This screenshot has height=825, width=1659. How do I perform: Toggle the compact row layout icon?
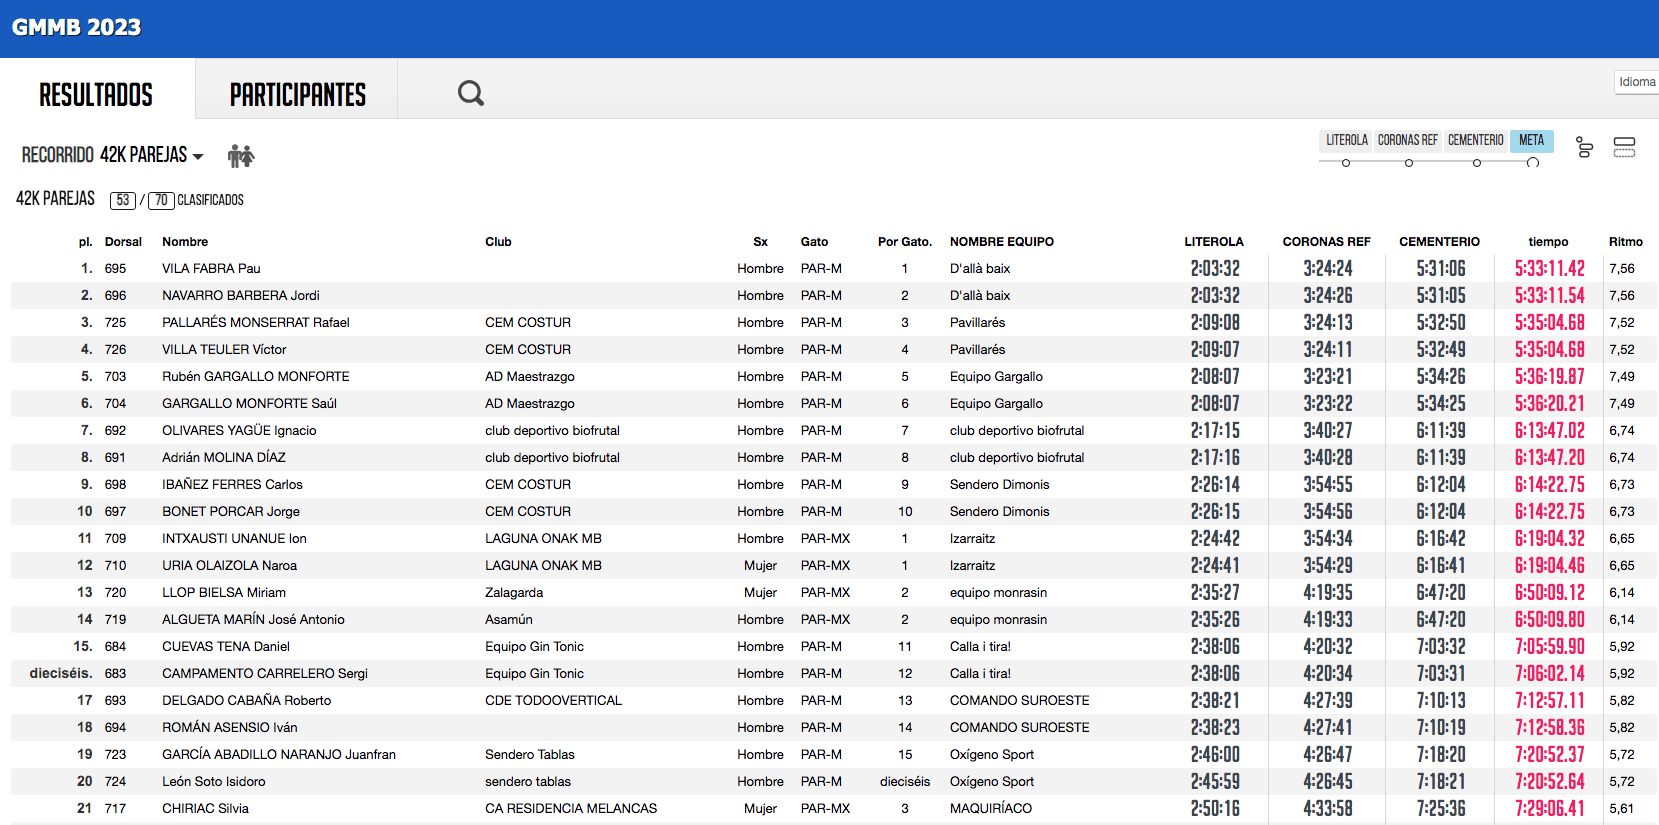tap(1624, 148)
